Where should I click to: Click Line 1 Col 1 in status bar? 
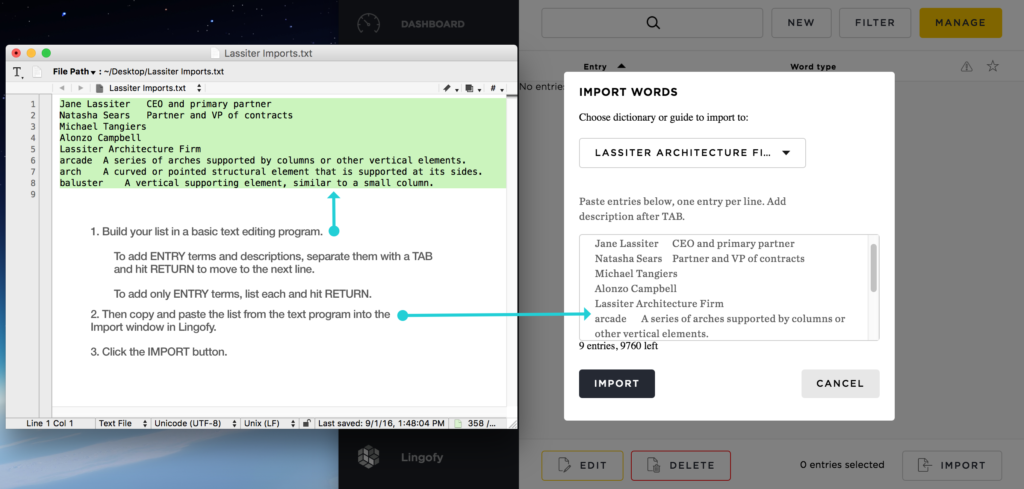point(50,423)
